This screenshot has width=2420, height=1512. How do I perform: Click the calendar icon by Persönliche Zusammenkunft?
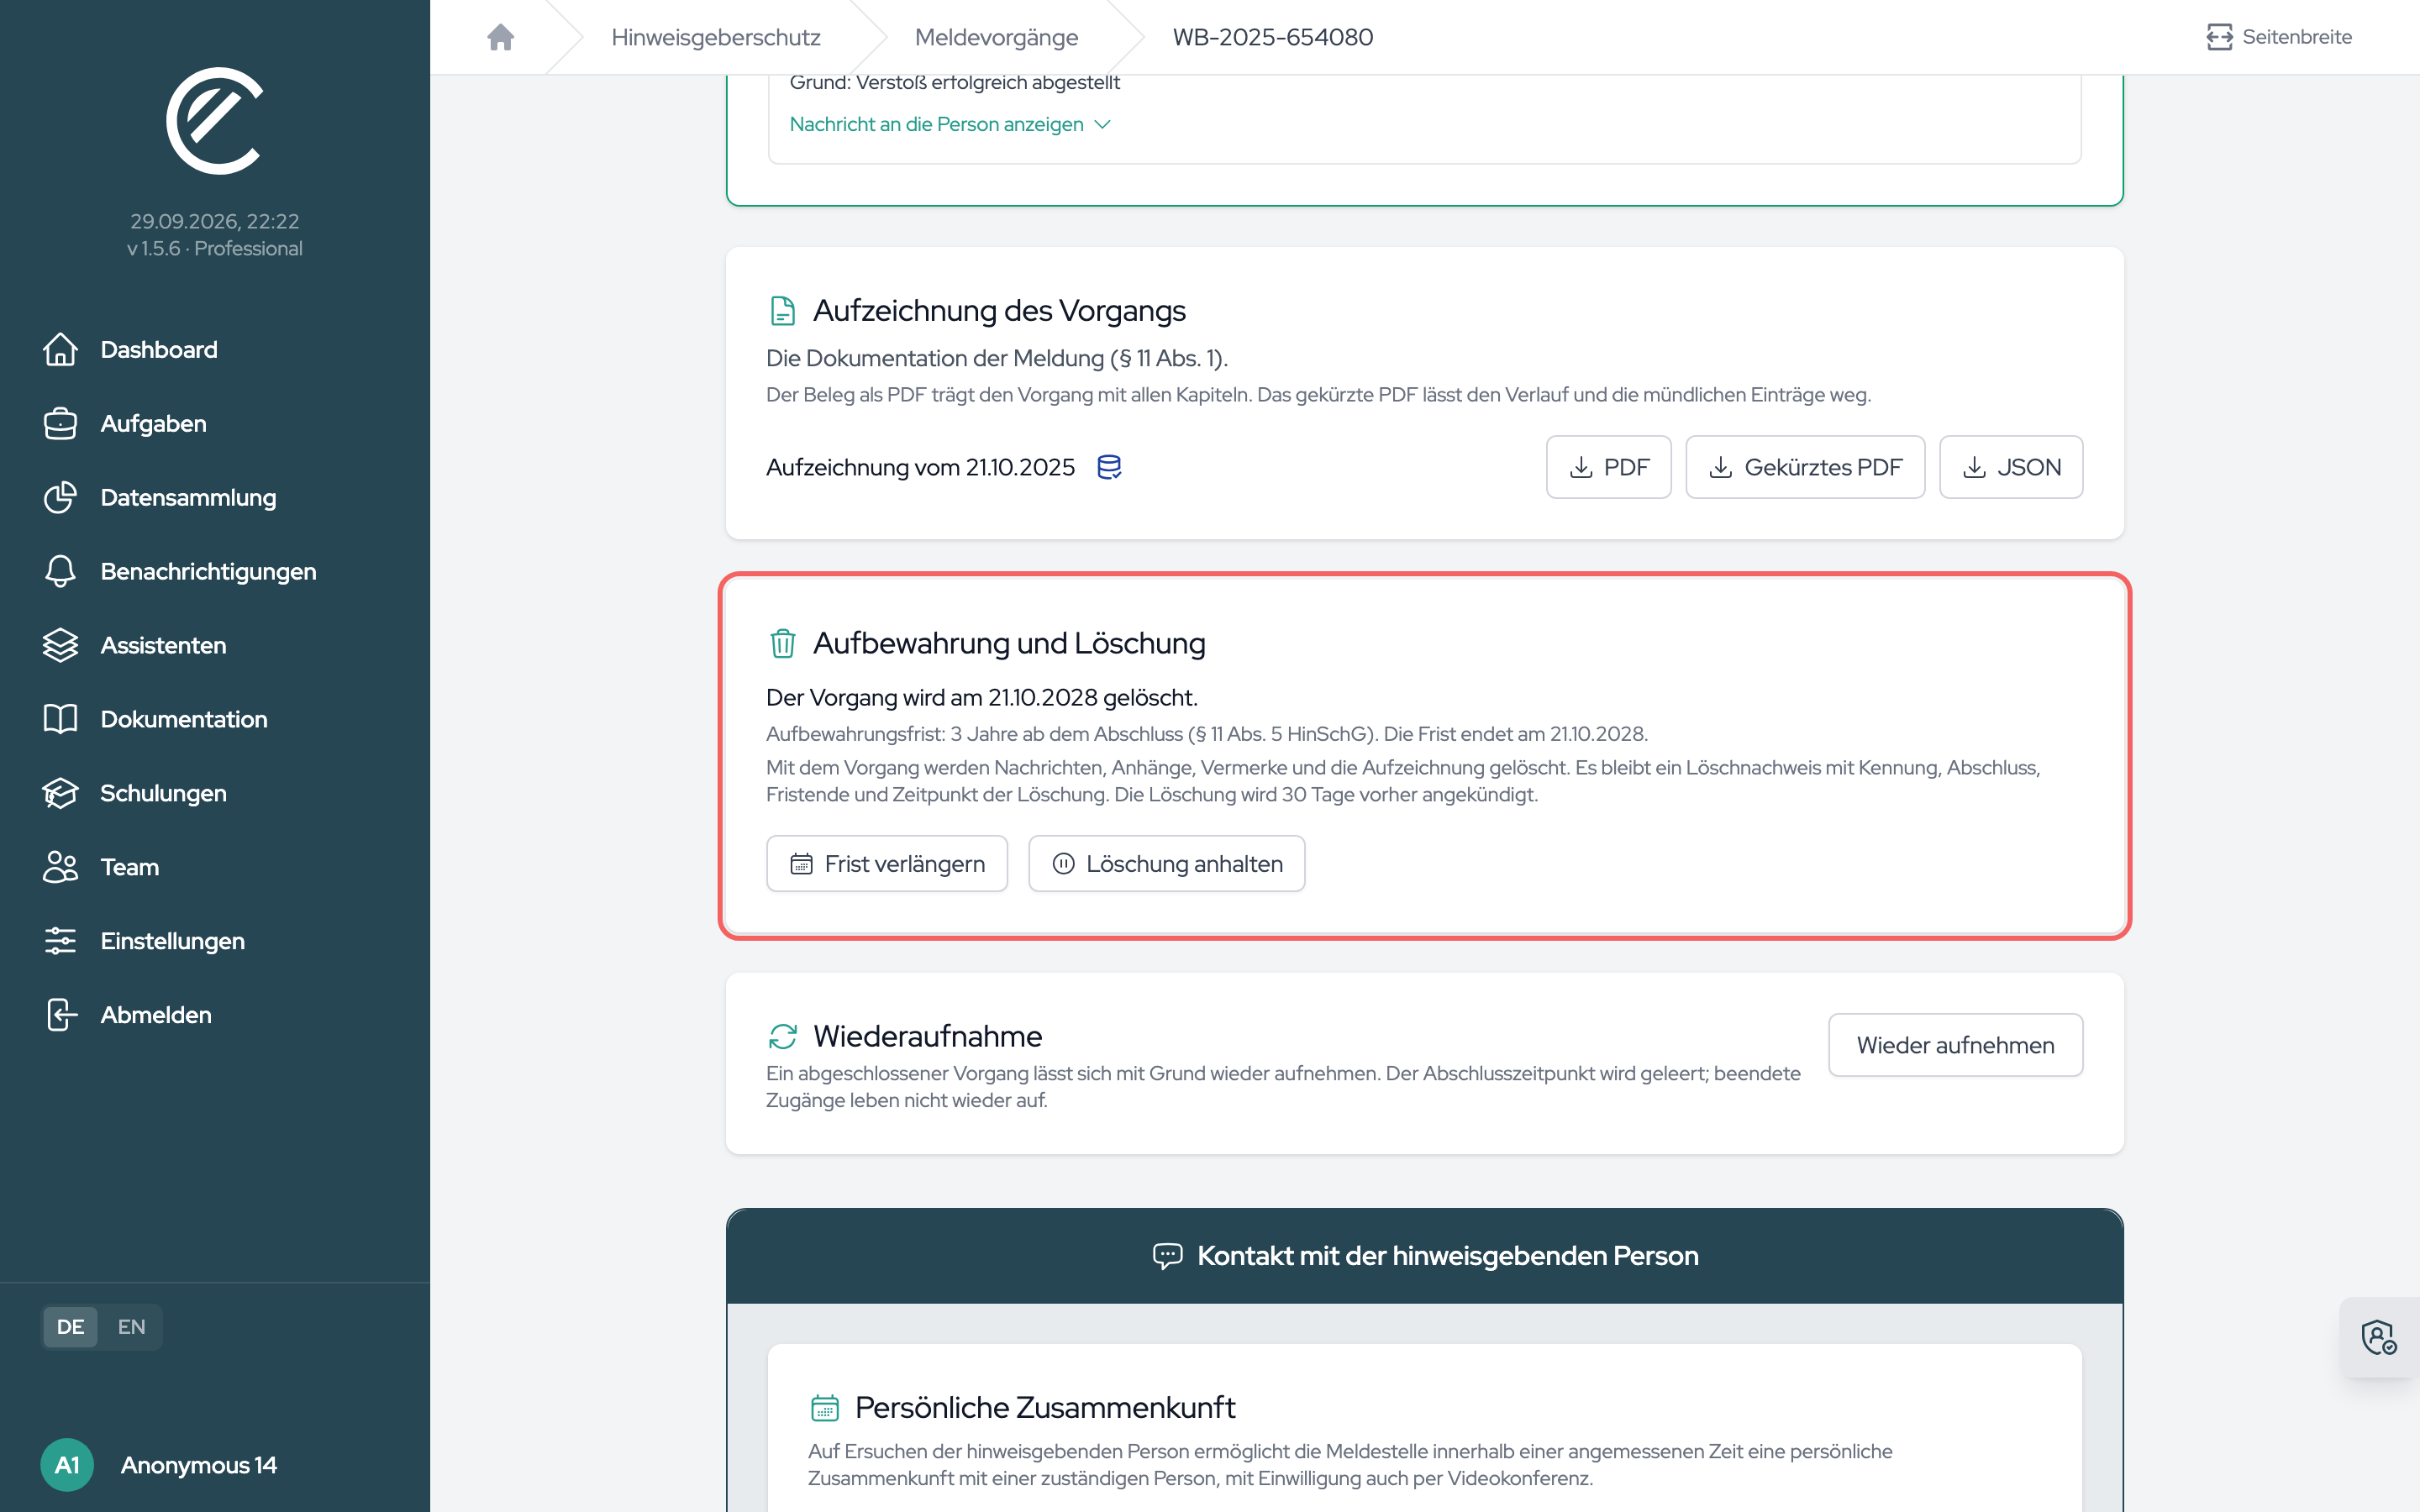(824, 1408)
